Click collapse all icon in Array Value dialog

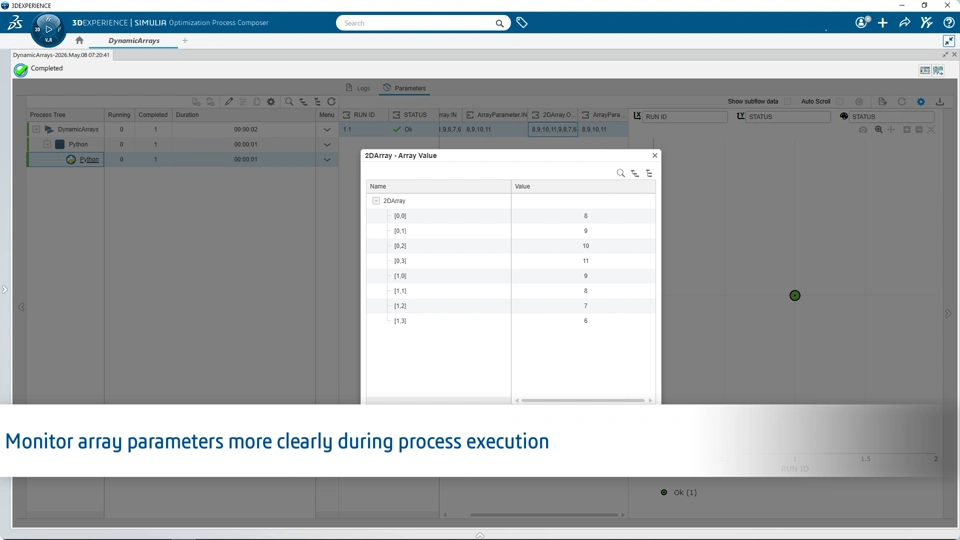coord(649,173)
